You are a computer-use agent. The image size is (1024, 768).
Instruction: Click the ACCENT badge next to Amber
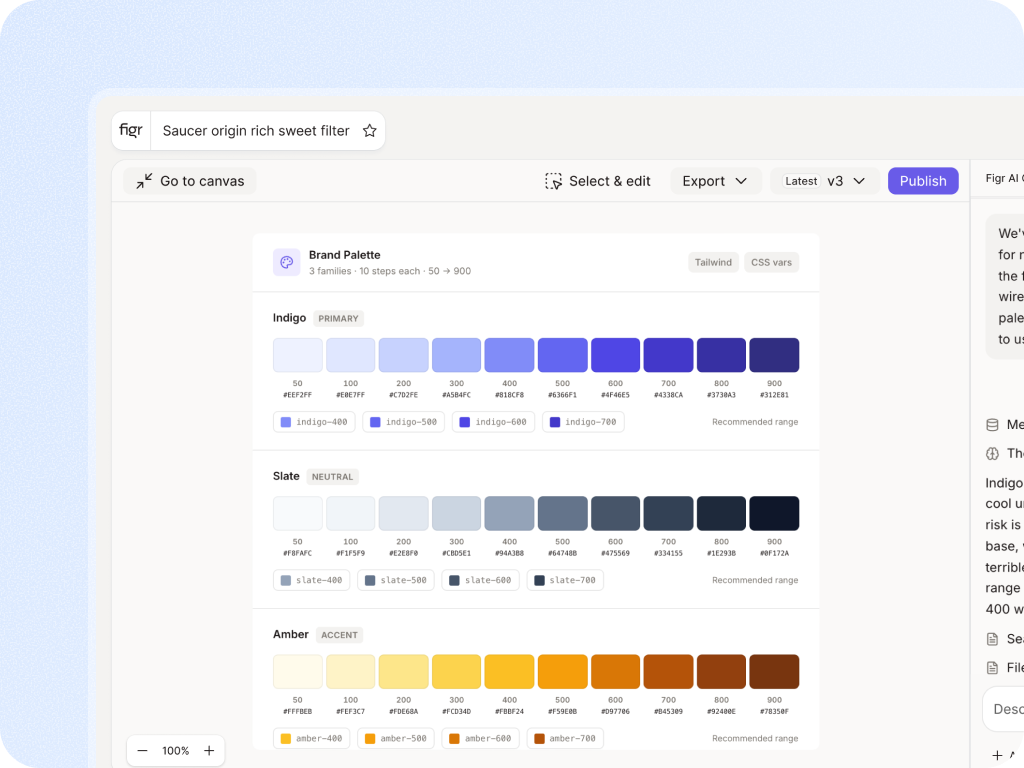(340, 635)
